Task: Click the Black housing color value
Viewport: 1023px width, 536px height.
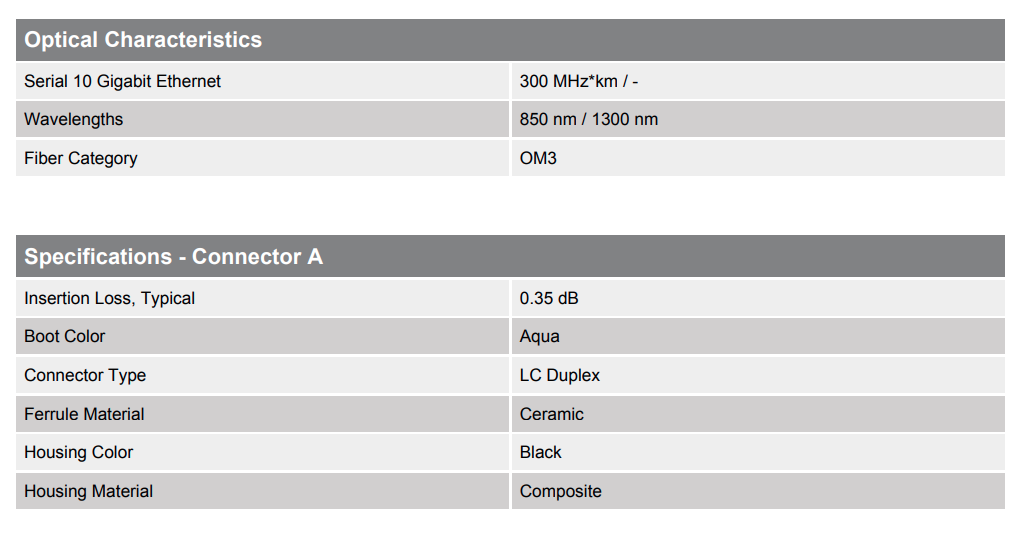Action: [x=540, y=453]
